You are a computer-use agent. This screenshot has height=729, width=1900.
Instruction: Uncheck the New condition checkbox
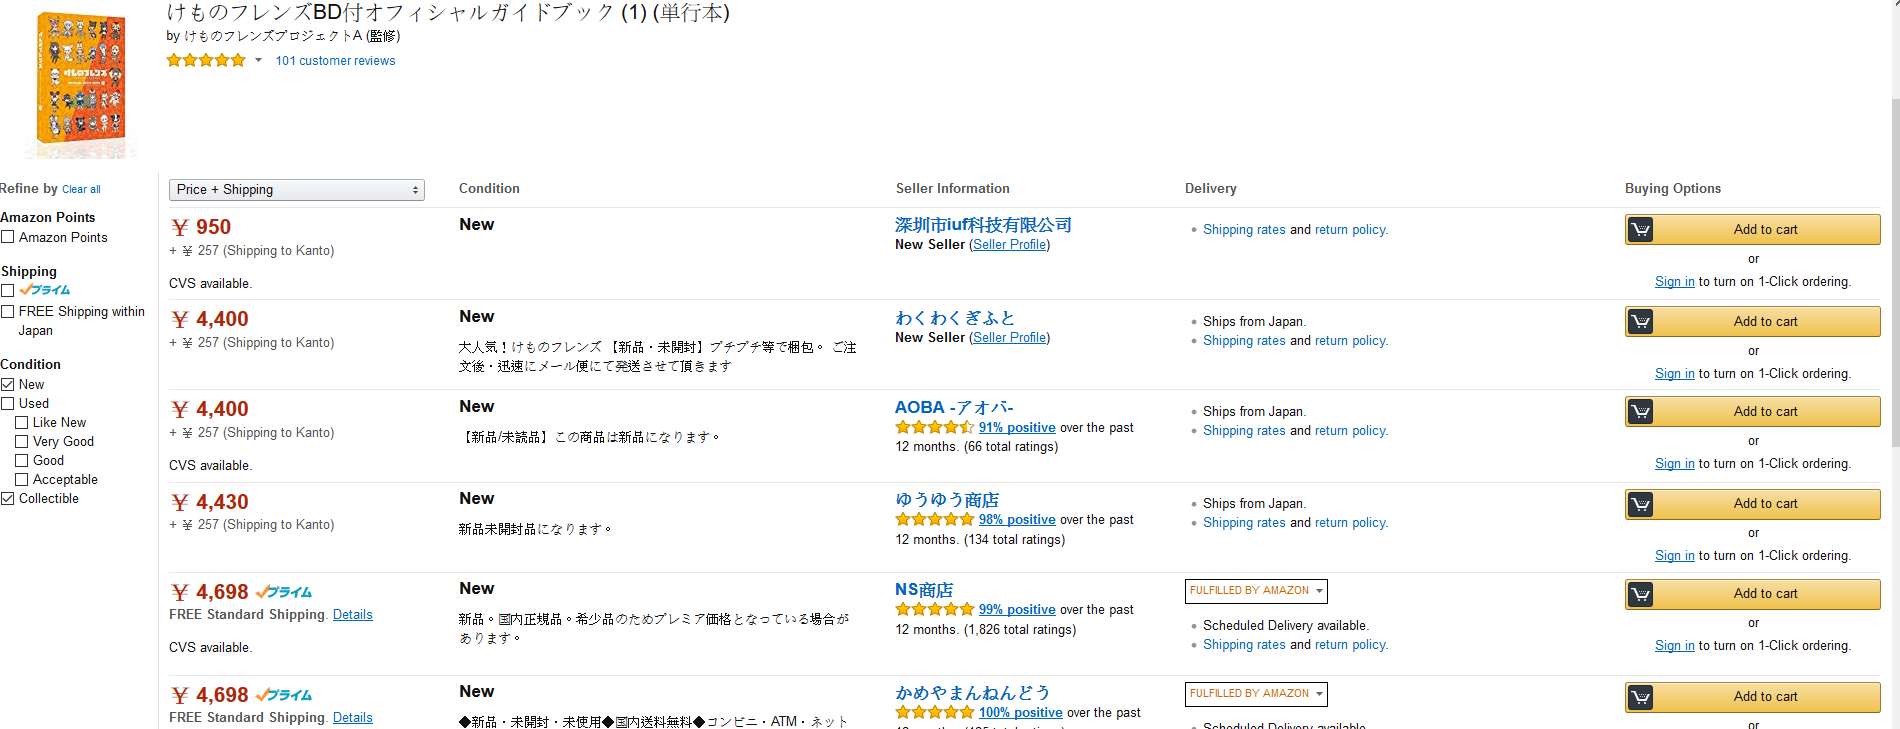pos(8,384)
